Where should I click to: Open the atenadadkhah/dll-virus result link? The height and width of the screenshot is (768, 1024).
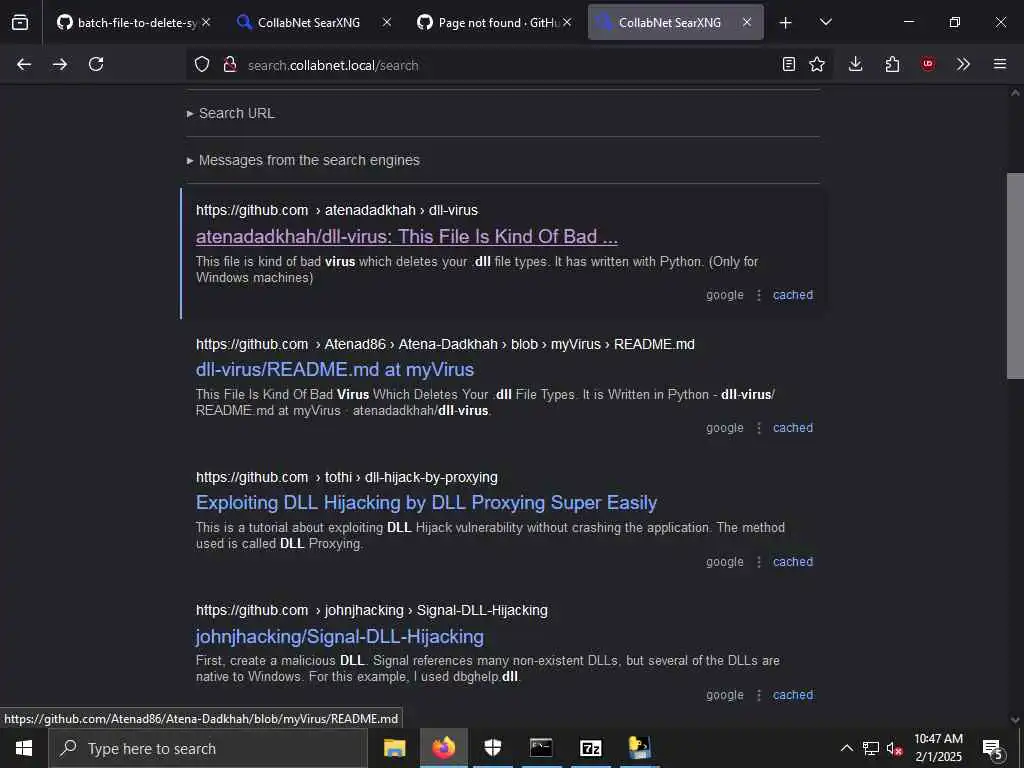[x=406, y=236]
